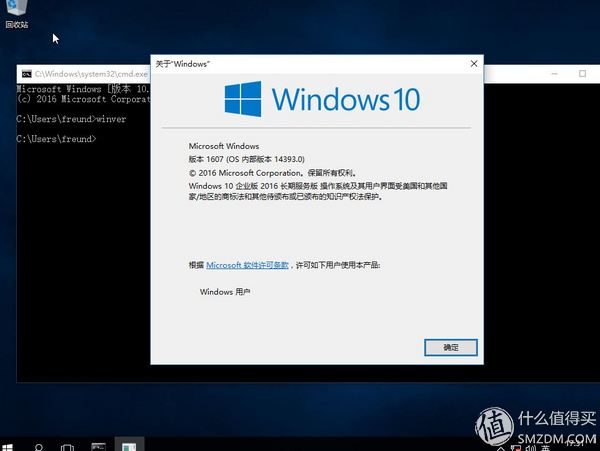Maximize the cmd.exe command prompt window
Screen dimensions: 600x451
[x=582, y=73]
